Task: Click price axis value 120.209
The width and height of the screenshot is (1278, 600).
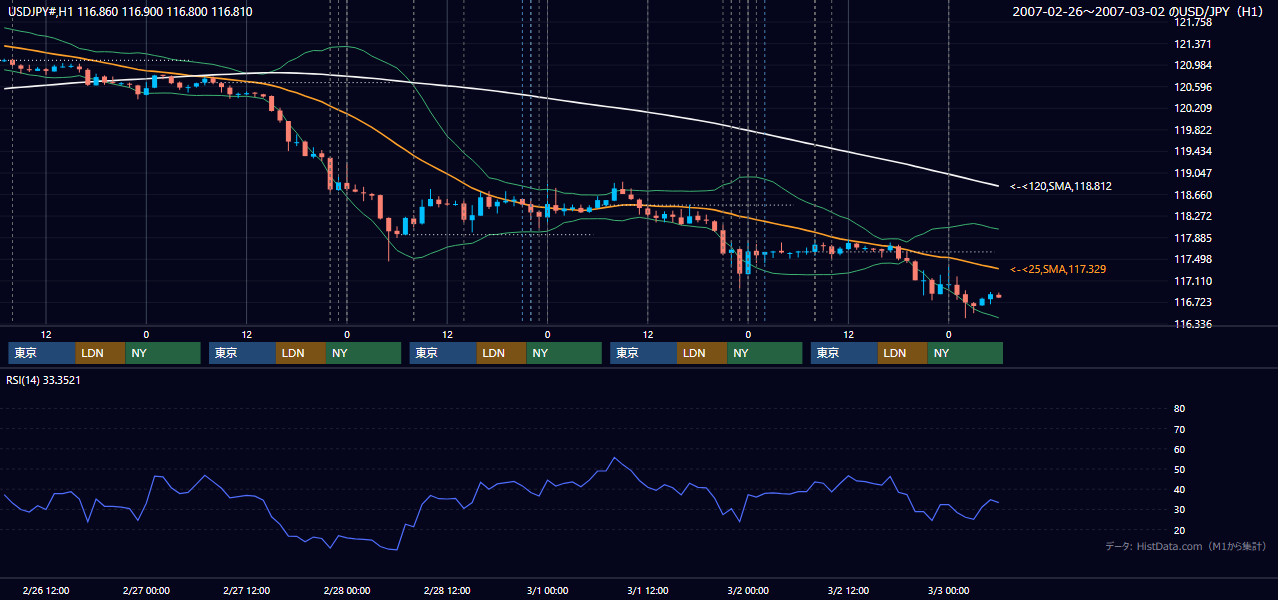Action: click(1192, 108)
